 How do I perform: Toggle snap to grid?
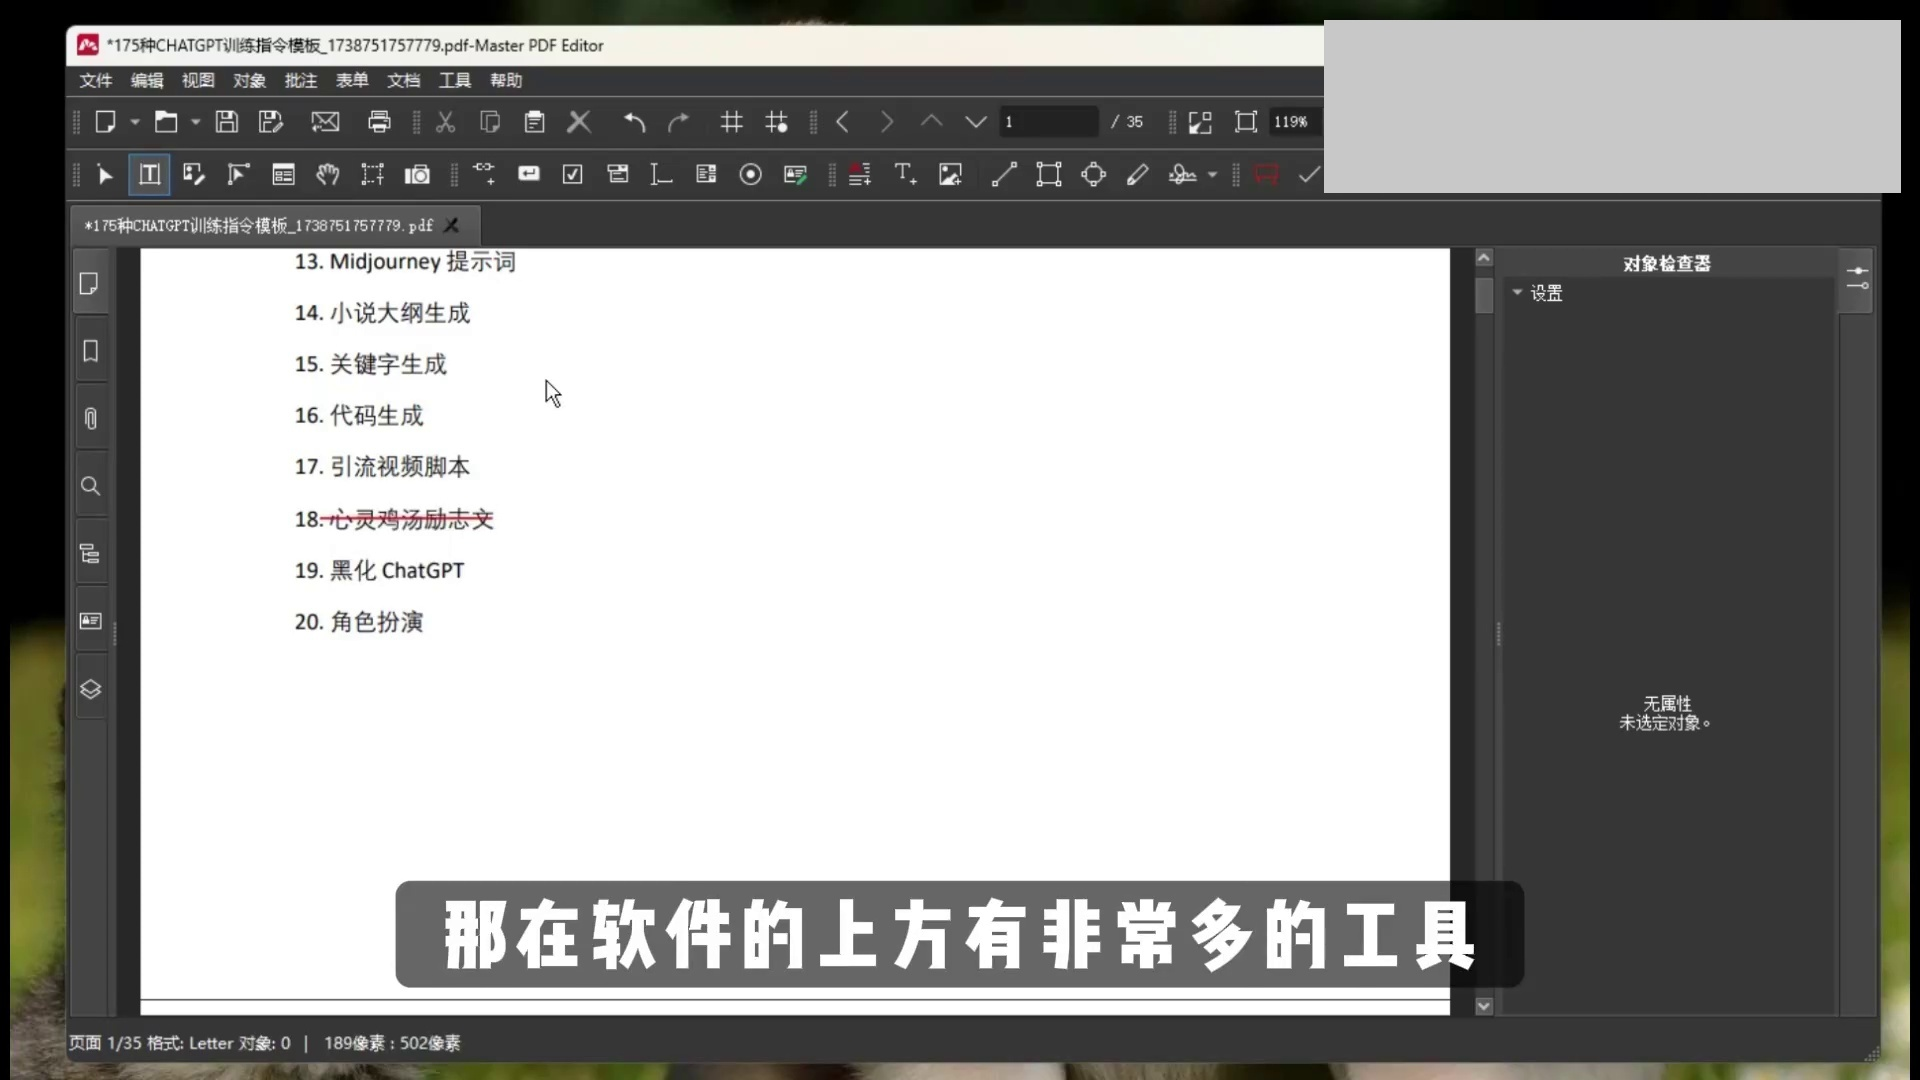777,121
